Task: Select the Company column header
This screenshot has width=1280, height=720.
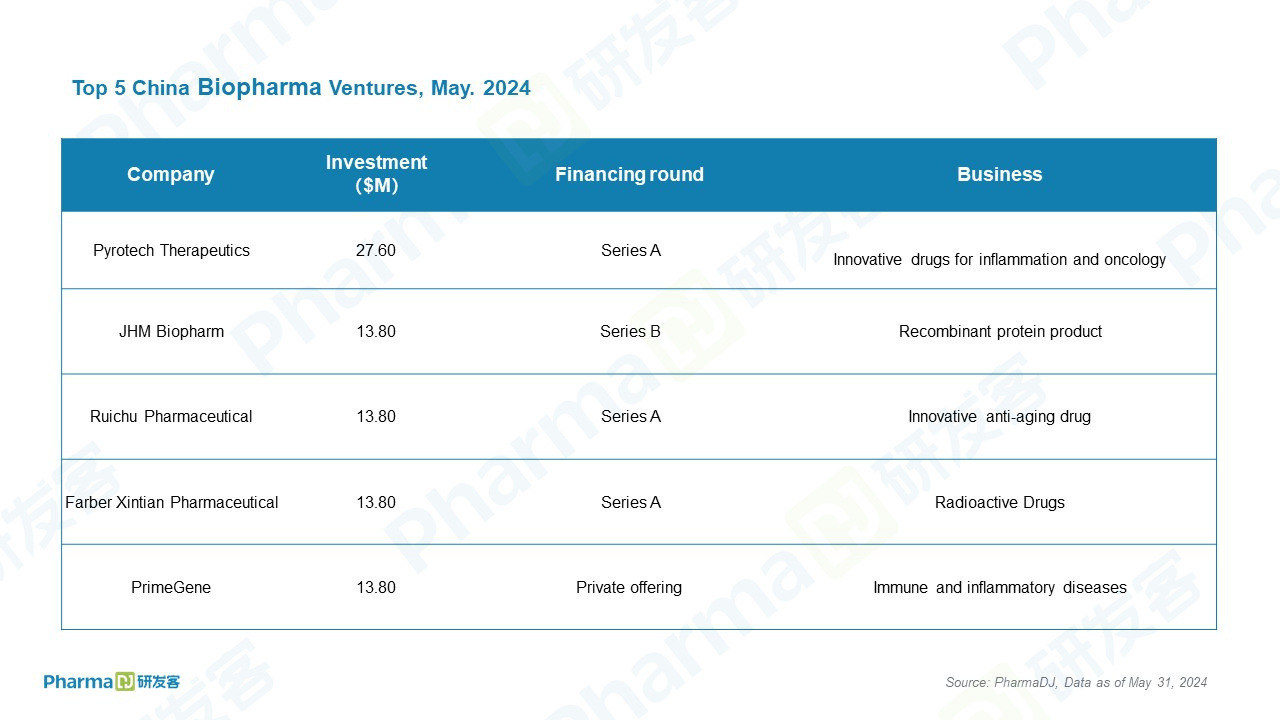Action: click(171, 174)
